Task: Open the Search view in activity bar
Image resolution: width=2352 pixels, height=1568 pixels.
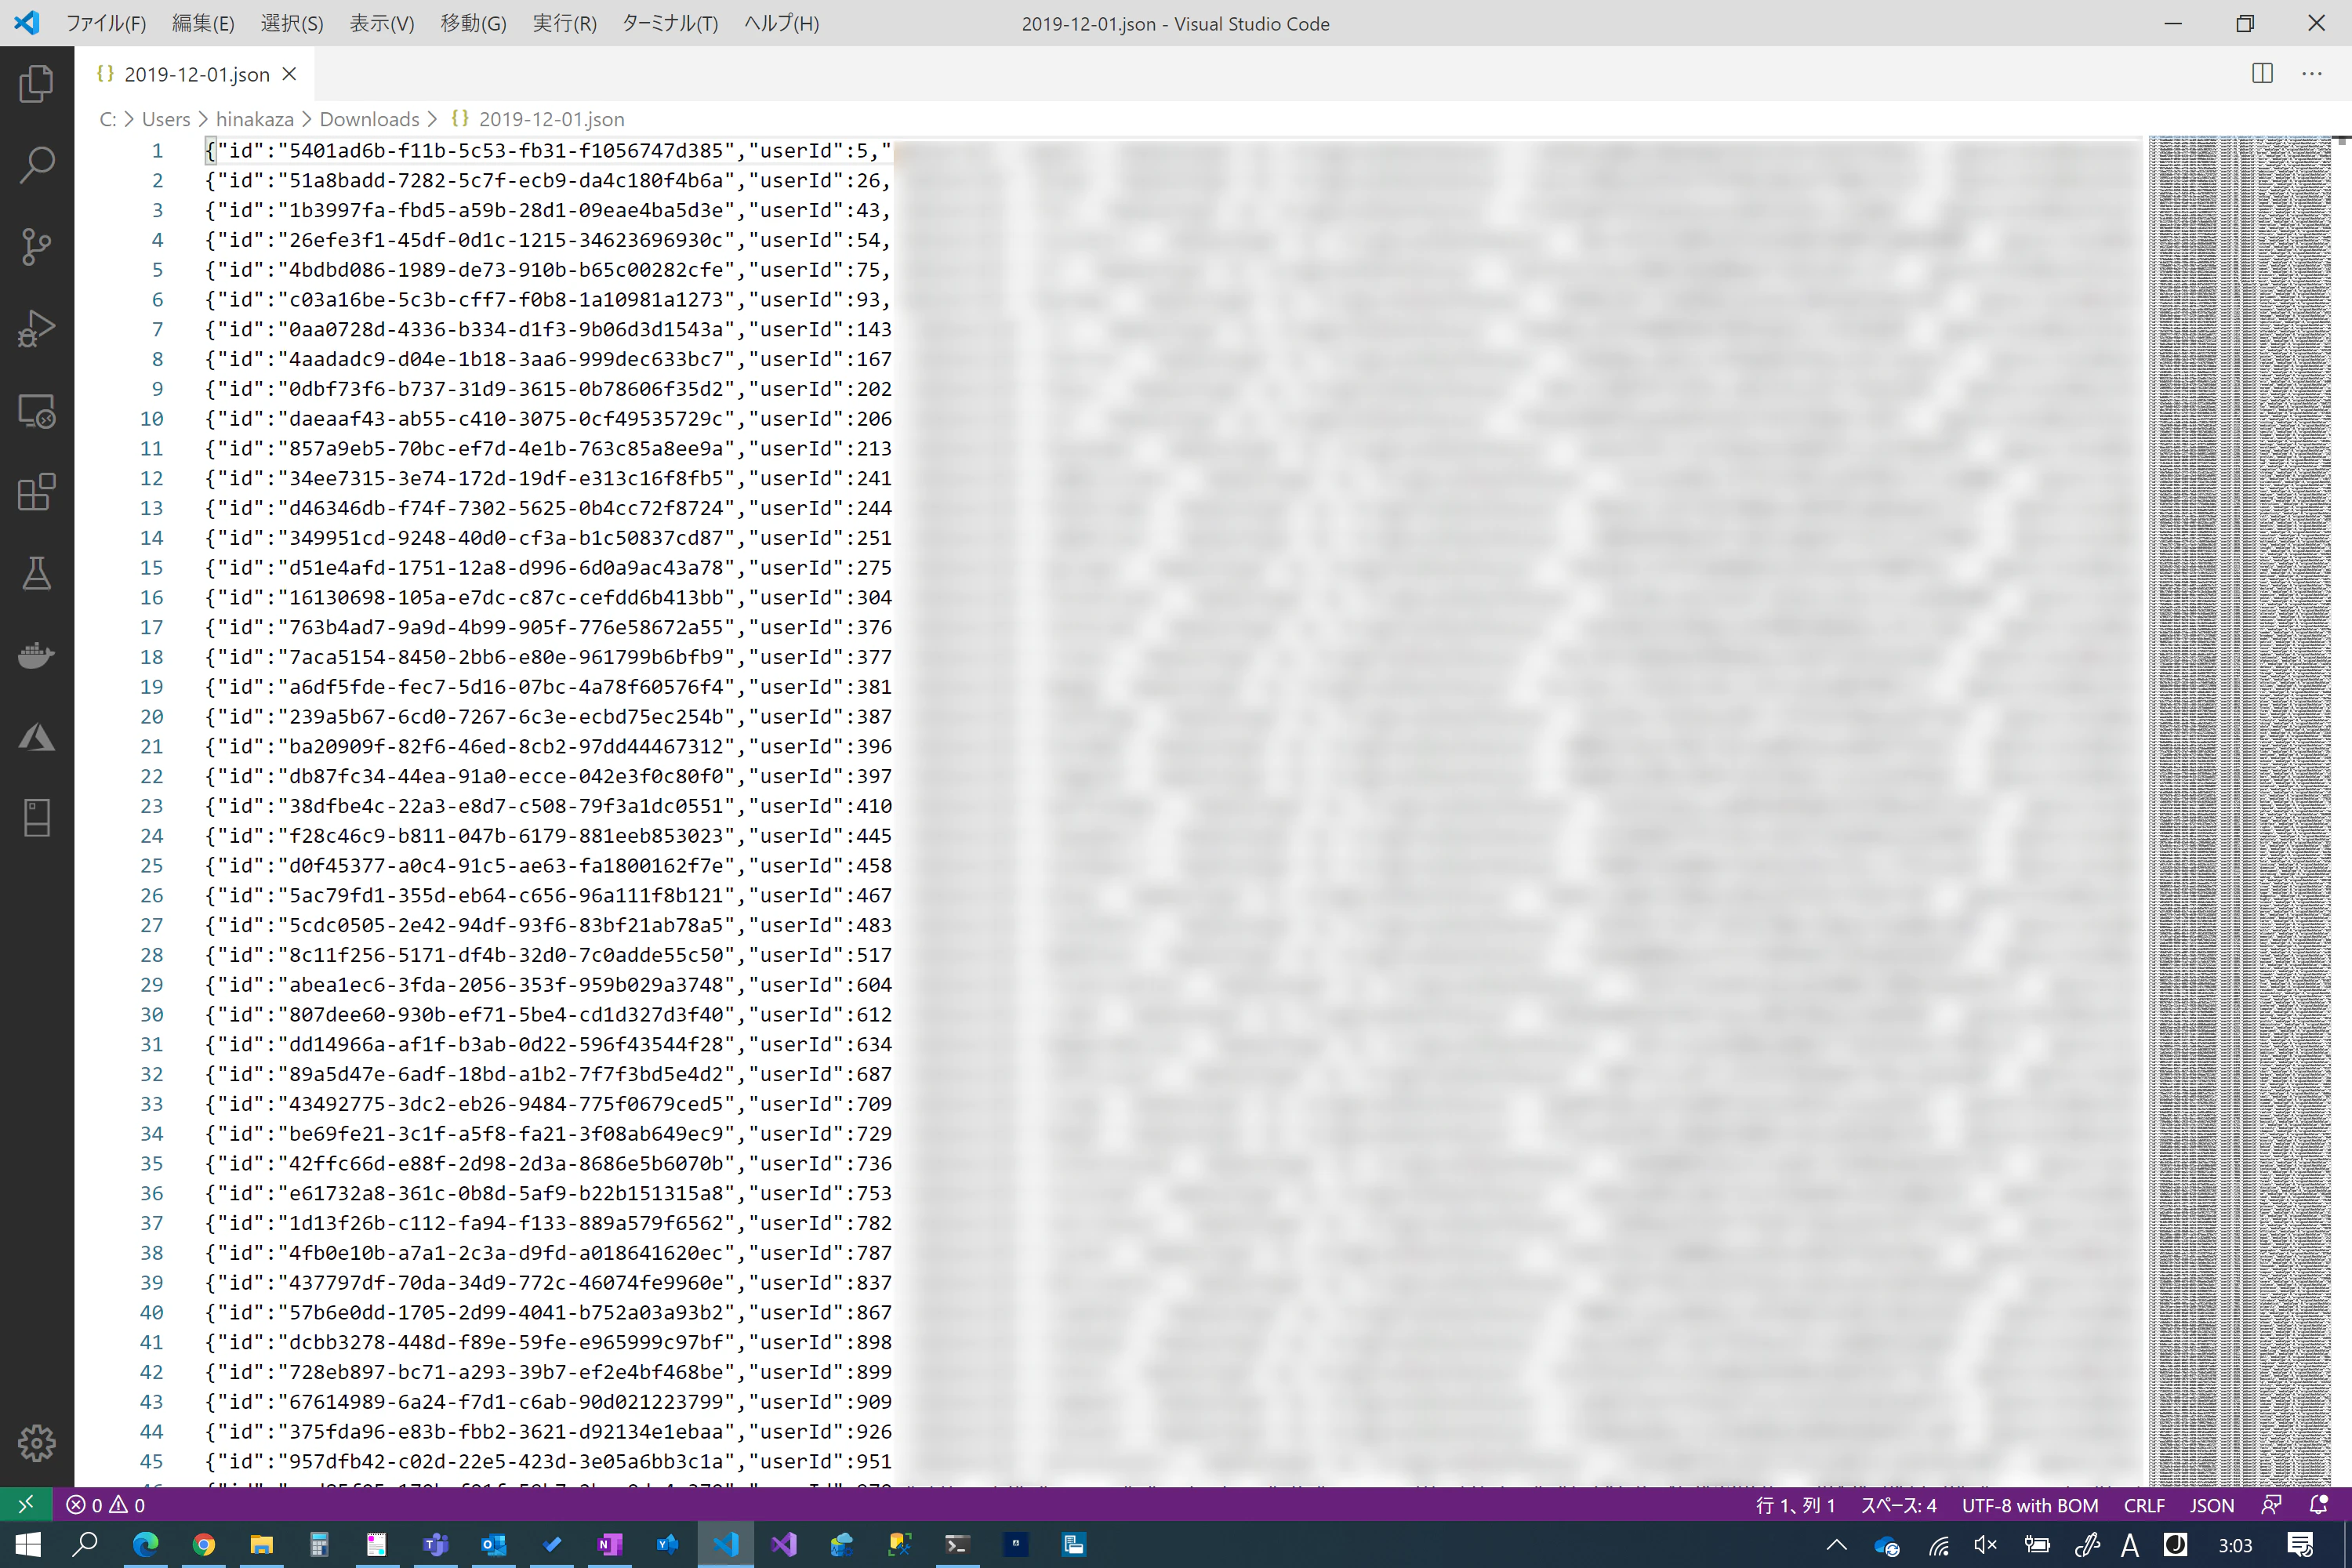Action: pos(37,165)
